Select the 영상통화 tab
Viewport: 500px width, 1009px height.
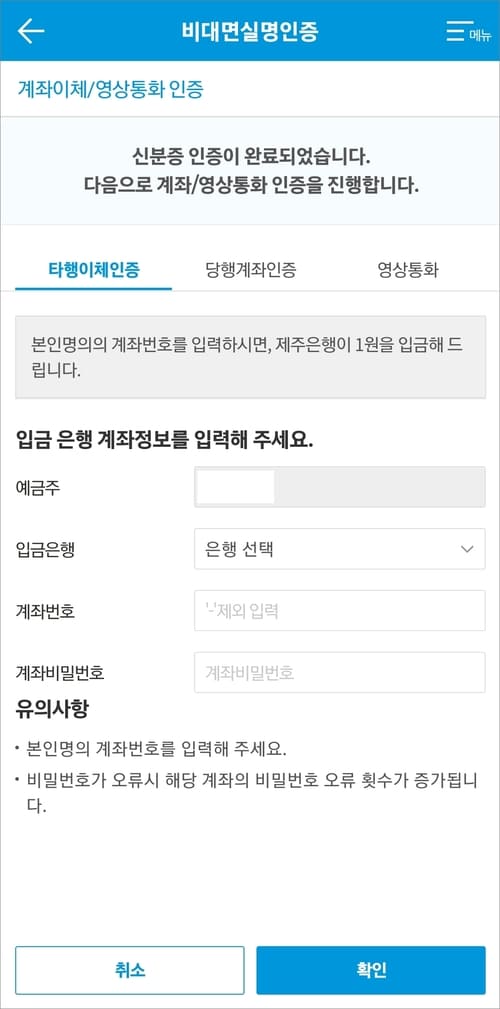coord(408,270)
